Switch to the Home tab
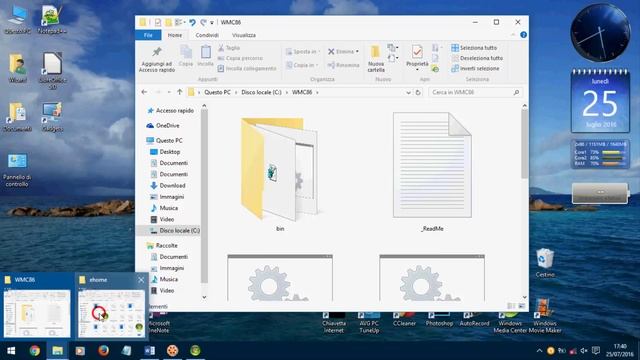This screenshot has height=360, width=640. [x=175, y=35]
